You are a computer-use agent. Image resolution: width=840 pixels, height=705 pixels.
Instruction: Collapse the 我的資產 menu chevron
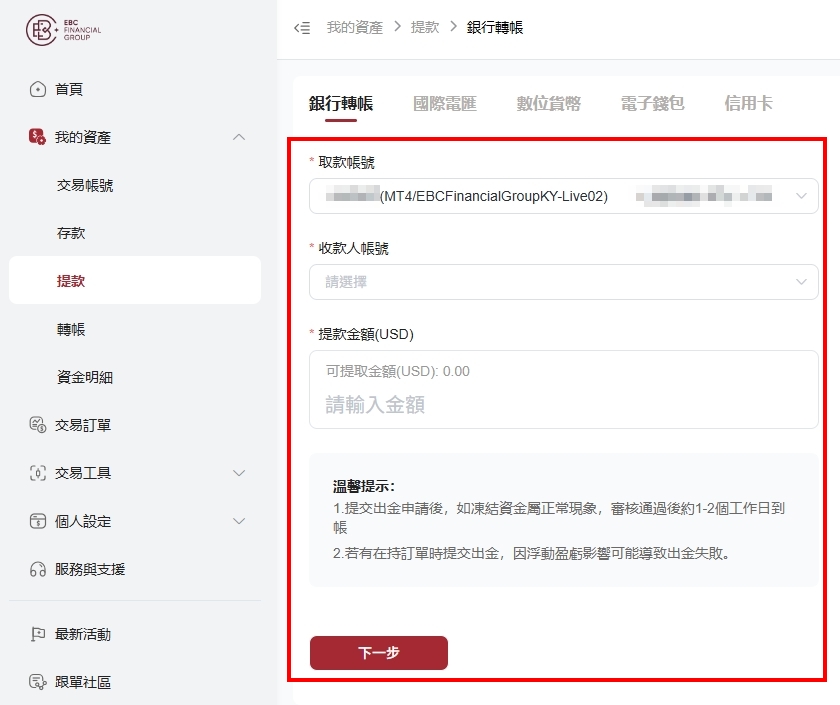coord(239,137)
